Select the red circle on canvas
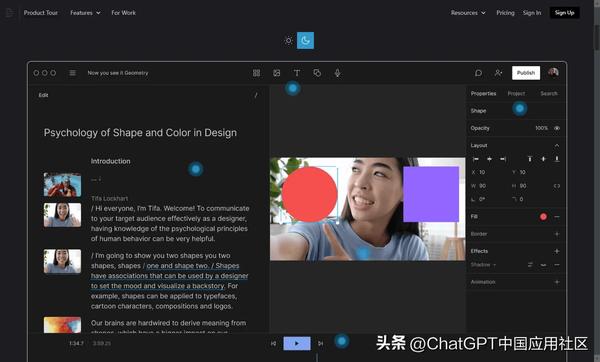Image resolution: width=600 pixels, height=362 pixels. (x=309, y=194)
